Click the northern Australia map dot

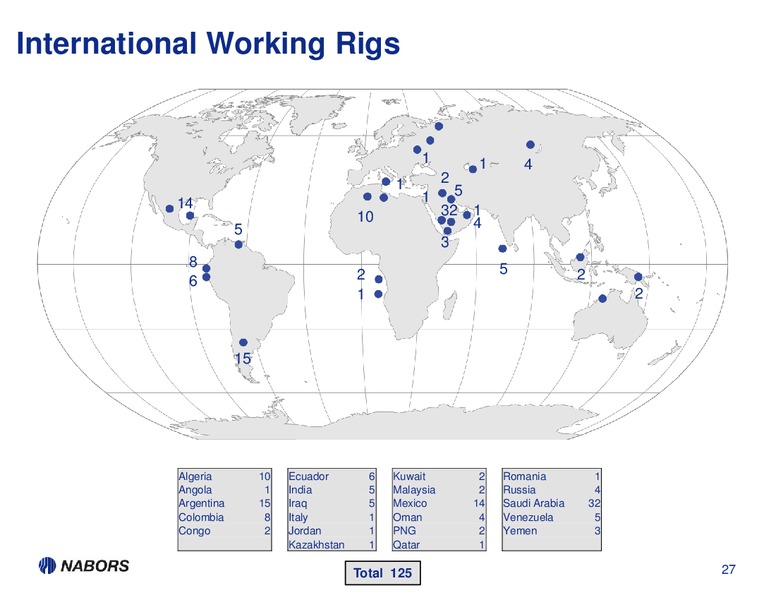tap(602, 299)
